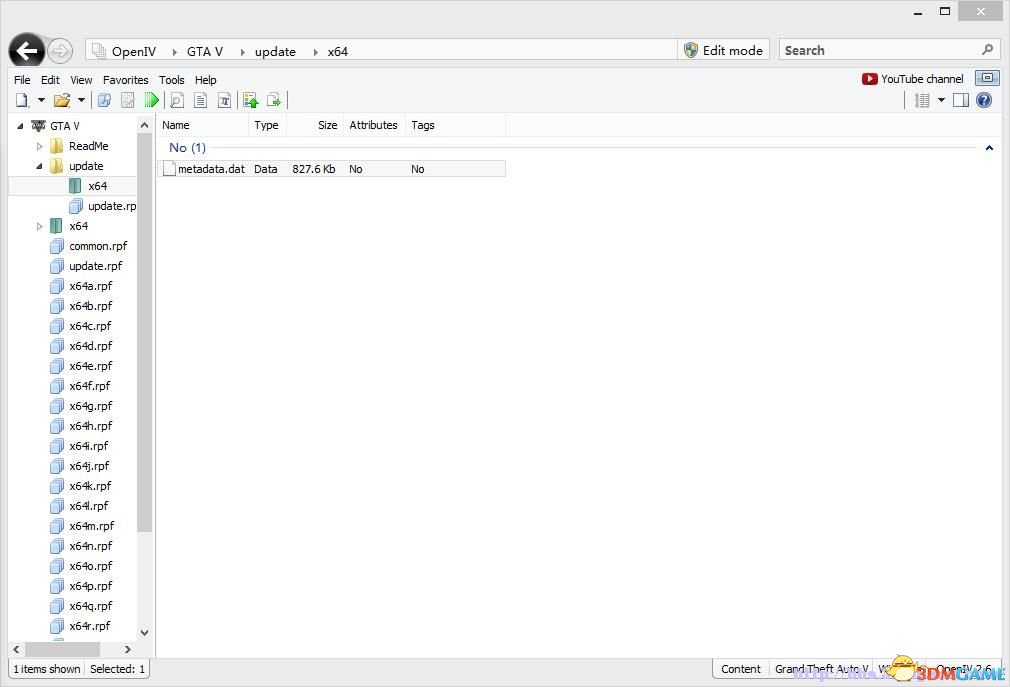The image size is (1010, 687).
Task: Click the view mode list icon
Action: 922,100
